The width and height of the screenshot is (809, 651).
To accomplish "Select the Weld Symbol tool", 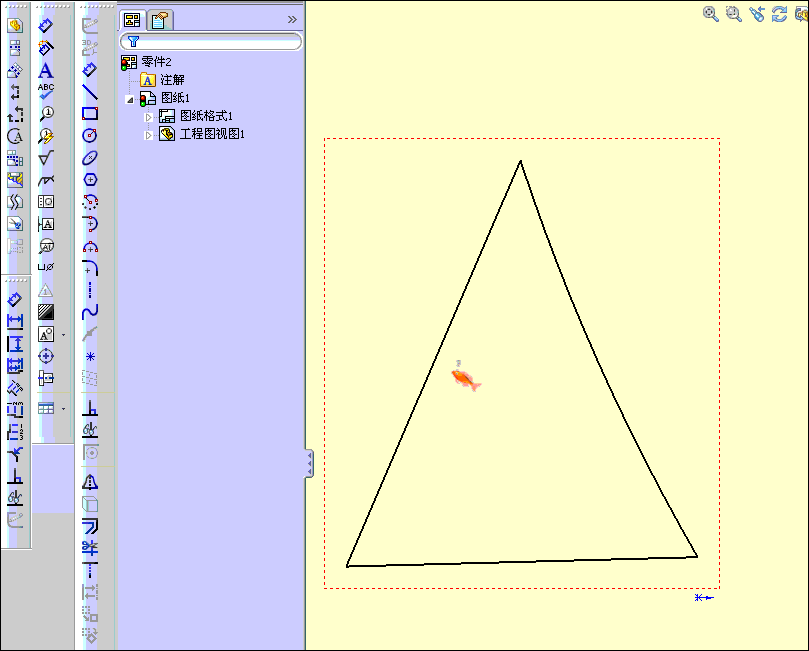I will [x=45, y=180].
